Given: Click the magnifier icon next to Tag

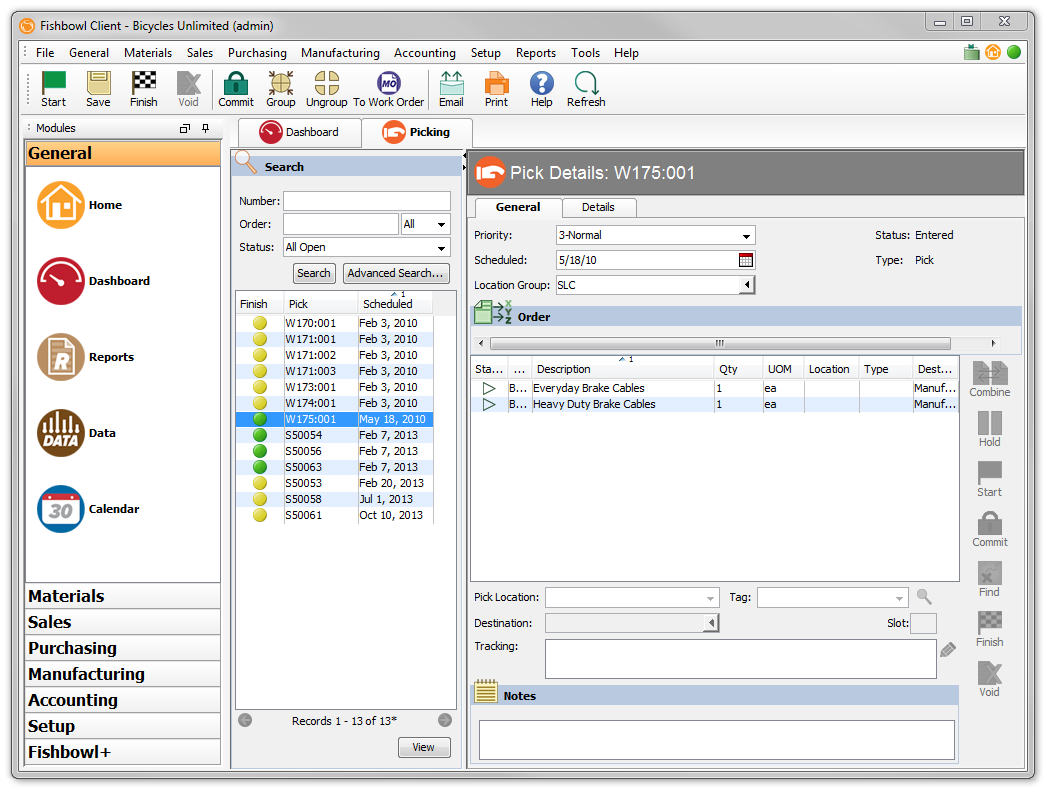Looking at the screenshot, I should click(925, 597).
